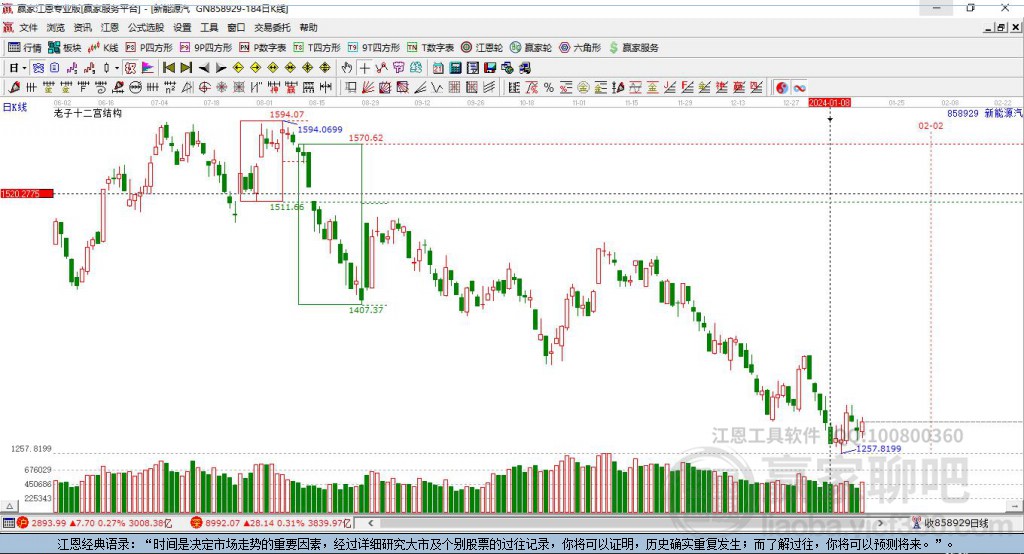1024x554 pixels.
Task: Open the 交易委托 menu
Action: pos(272,27)
